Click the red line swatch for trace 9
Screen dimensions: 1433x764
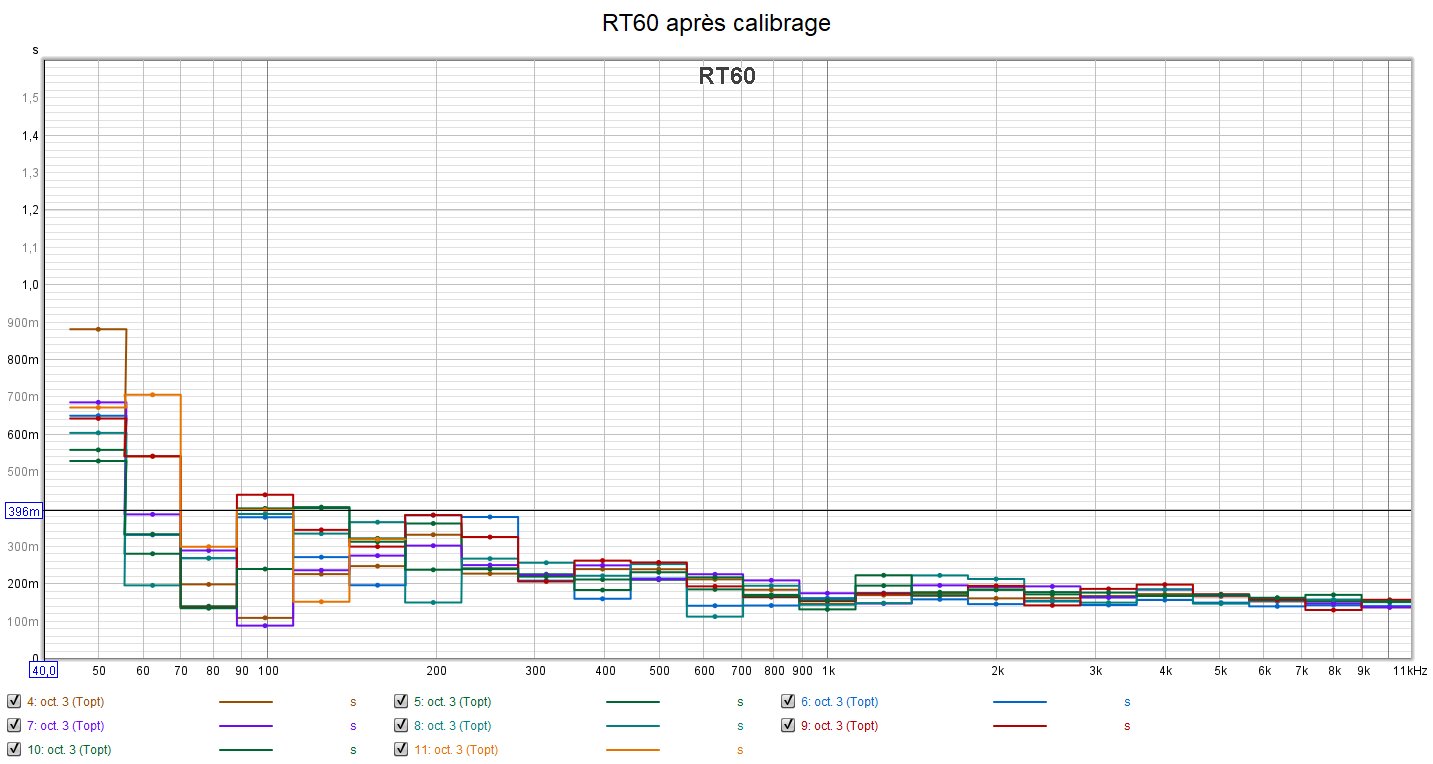(x=1019, y=726)
